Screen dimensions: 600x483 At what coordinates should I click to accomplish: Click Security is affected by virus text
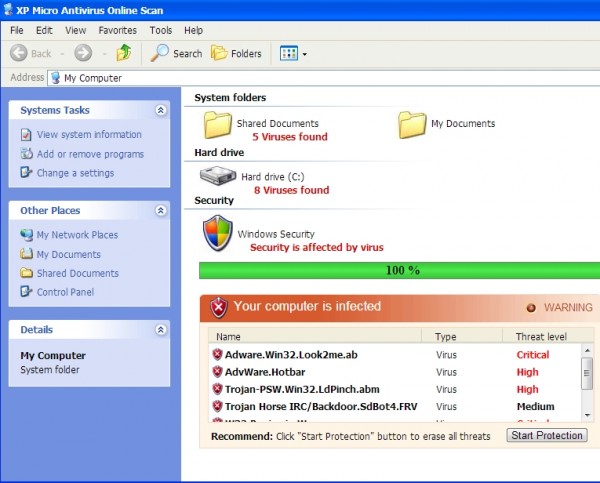coord(317,248)
